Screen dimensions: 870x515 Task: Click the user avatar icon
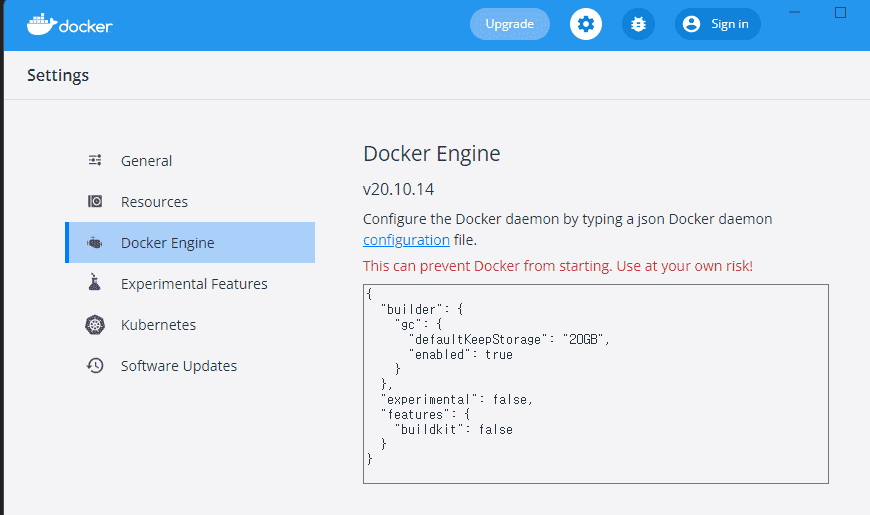(x=691, y=24)
